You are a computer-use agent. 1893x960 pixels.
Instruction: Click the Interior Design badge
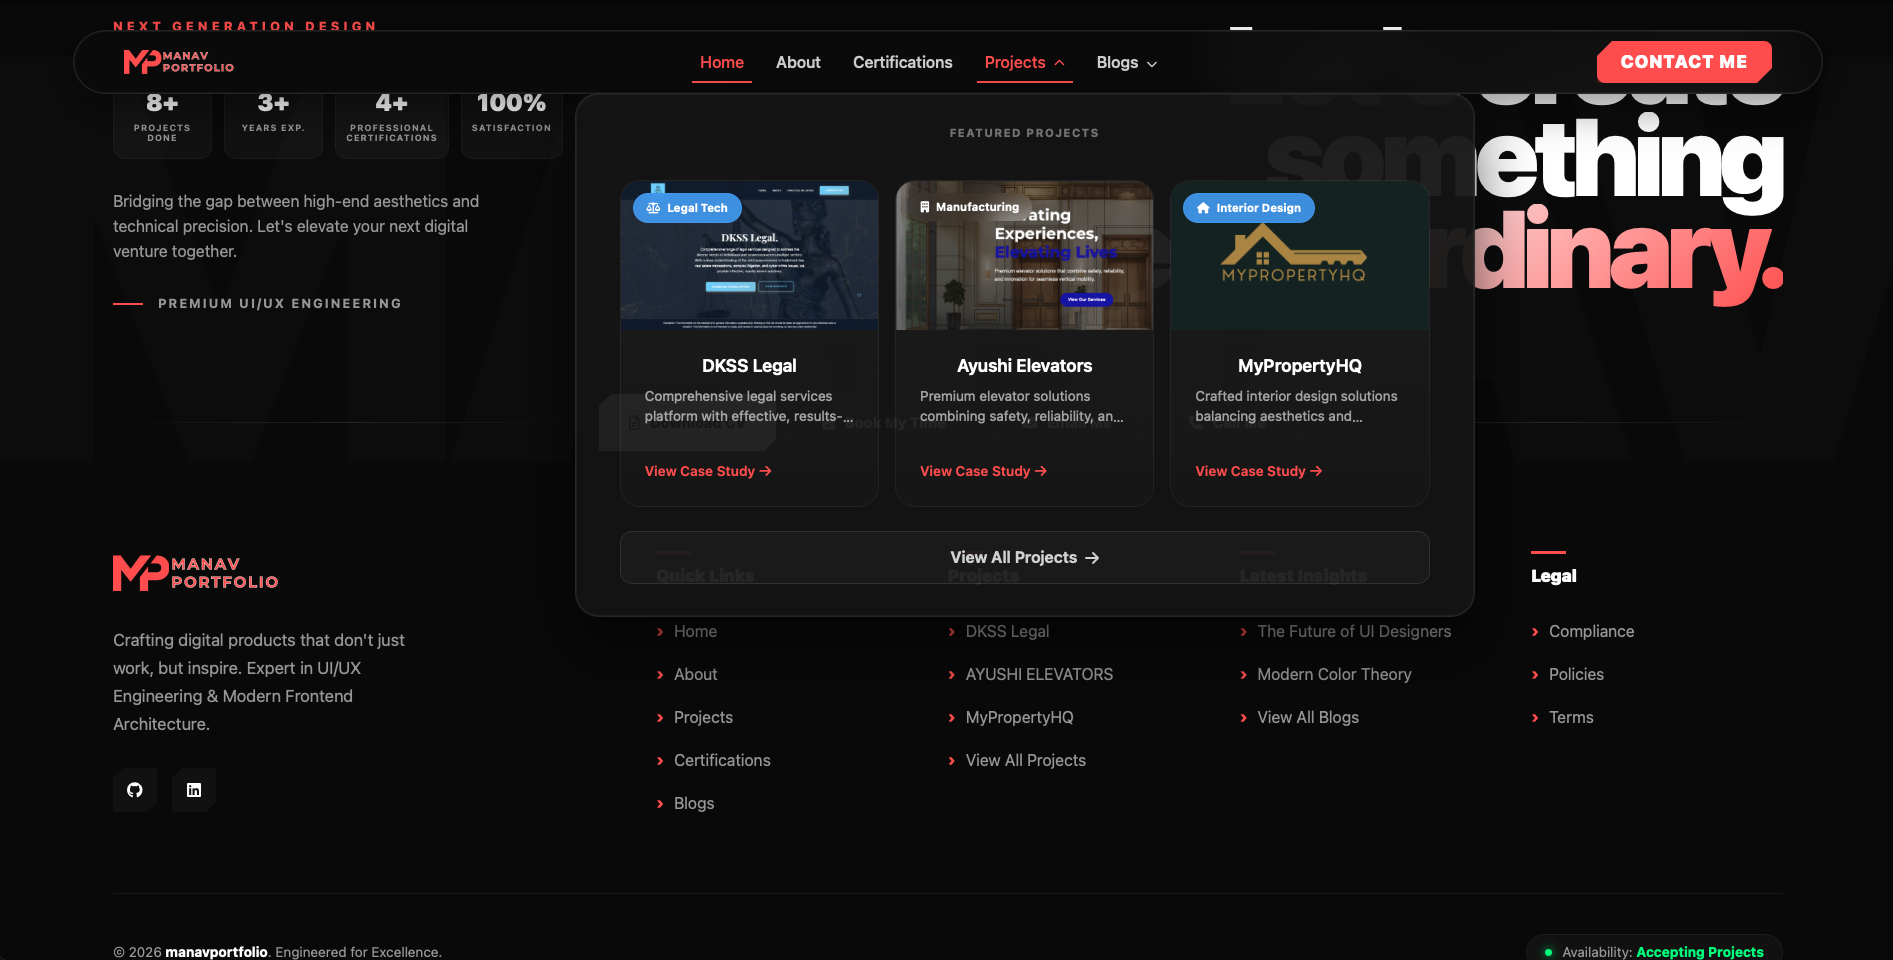tap(1248, 208)
